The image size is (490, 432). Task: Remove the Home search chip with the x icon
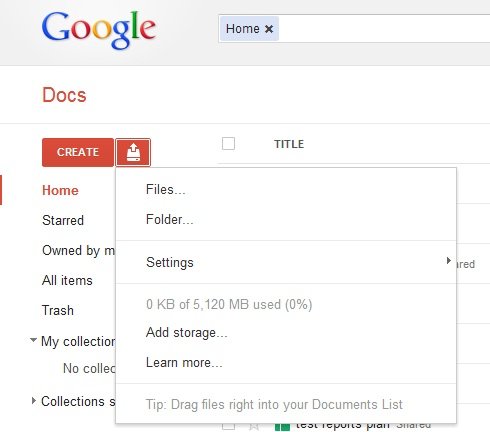pos(269,29)
